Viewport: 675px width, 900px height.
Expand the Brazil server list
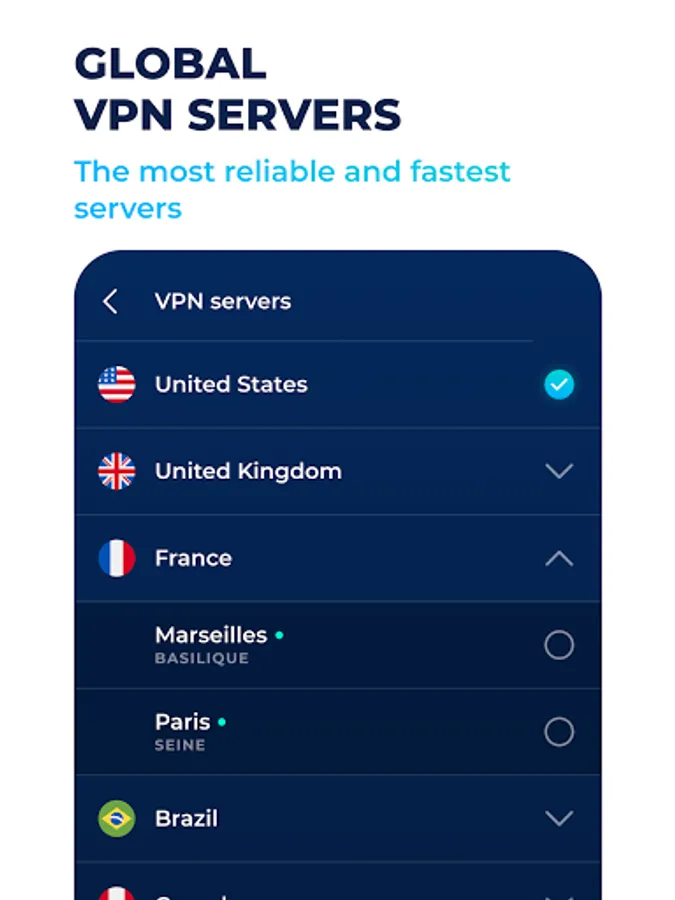click(559, 818)
